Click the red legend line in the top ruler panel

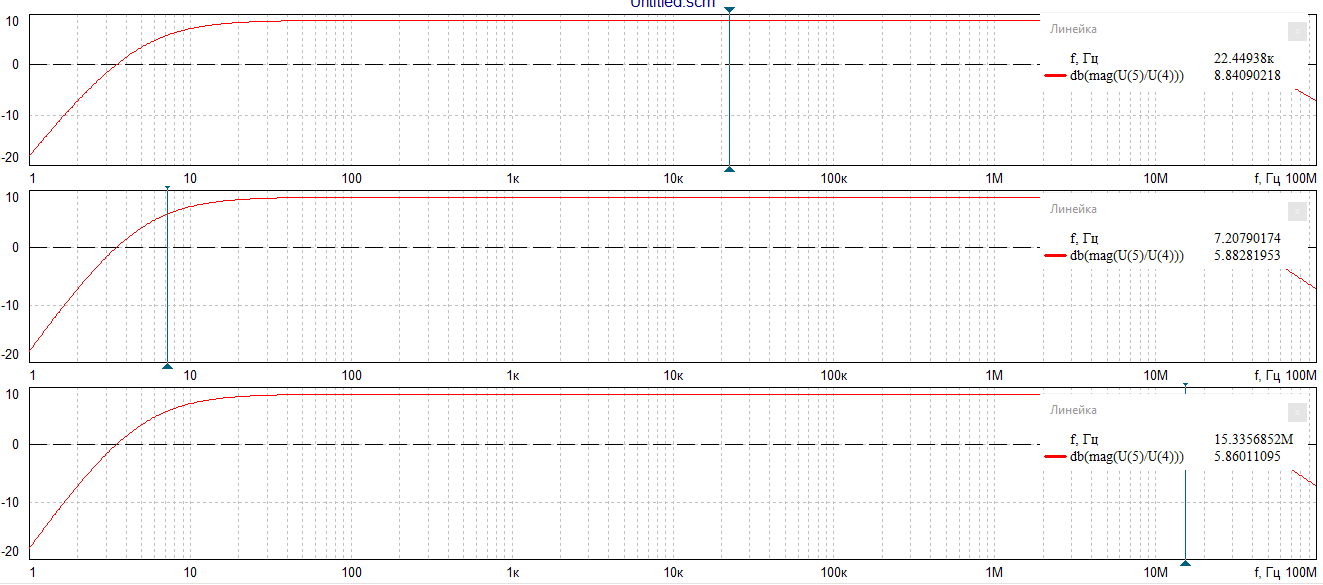[x=1055, y=75]
